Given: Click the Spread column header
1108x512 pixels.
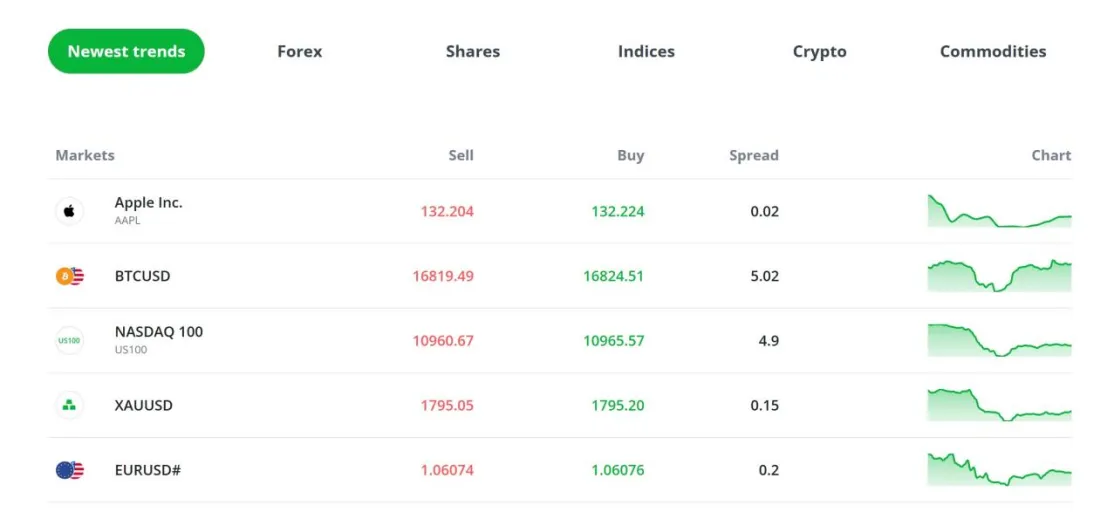Looking at the screenshot, I should (x=754, y=155).
